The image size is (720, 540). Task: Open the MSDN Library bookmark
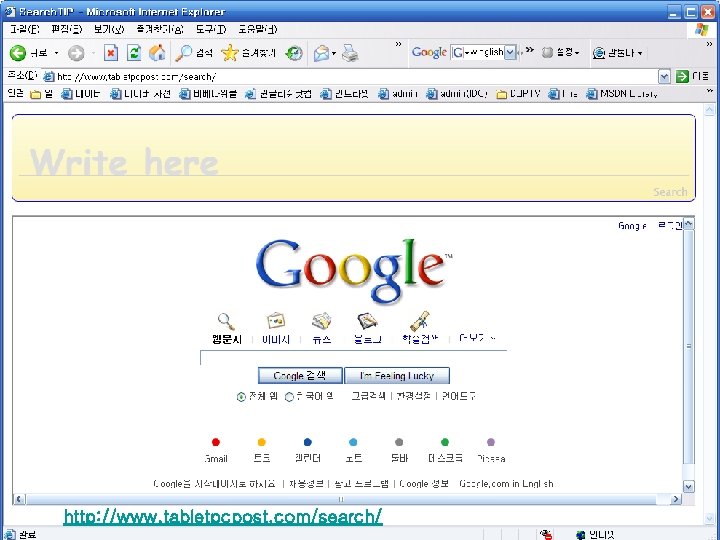tap(622, 94)
